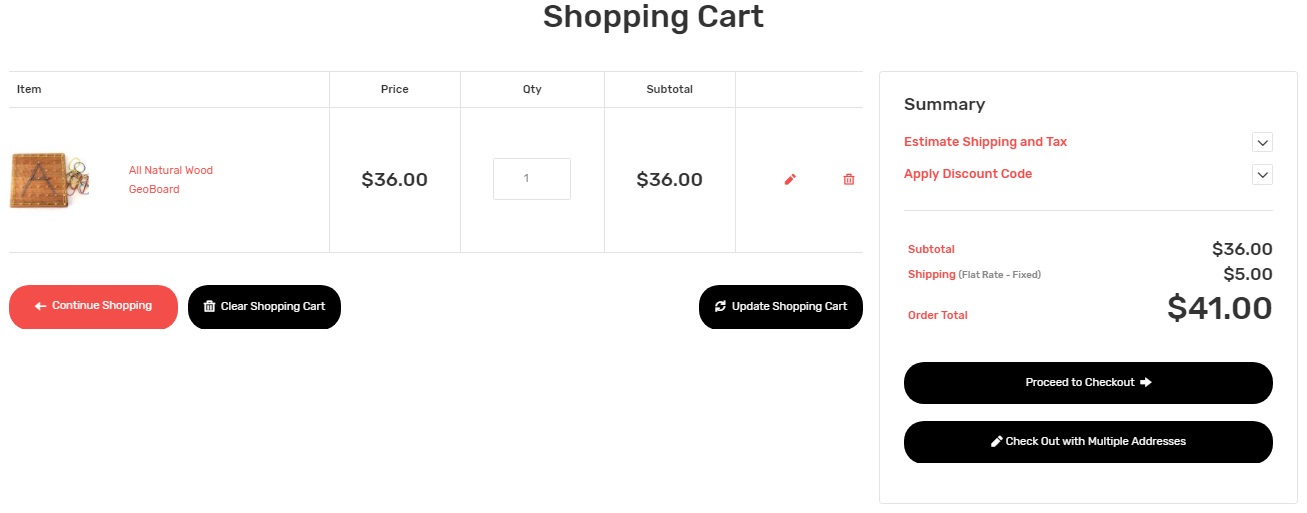Screen dimensions: 1307x513
Task: Click pencil icon on Multiple Addresses checkout button
Action: tap(996, 441)
